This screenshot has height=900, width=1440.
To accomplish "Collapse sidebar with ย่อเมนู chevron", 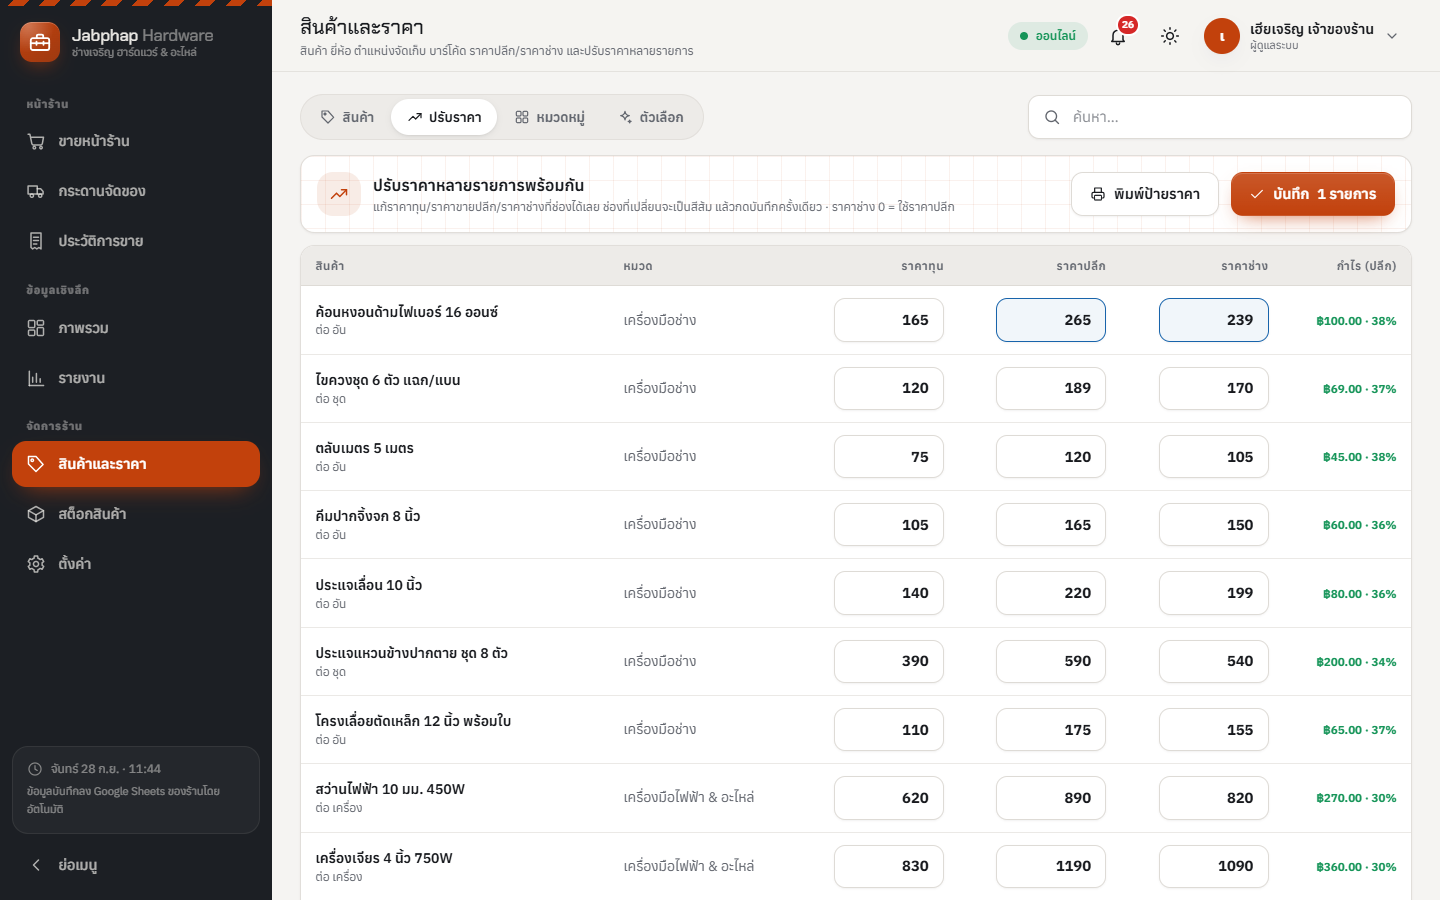I will click(36, 865).
